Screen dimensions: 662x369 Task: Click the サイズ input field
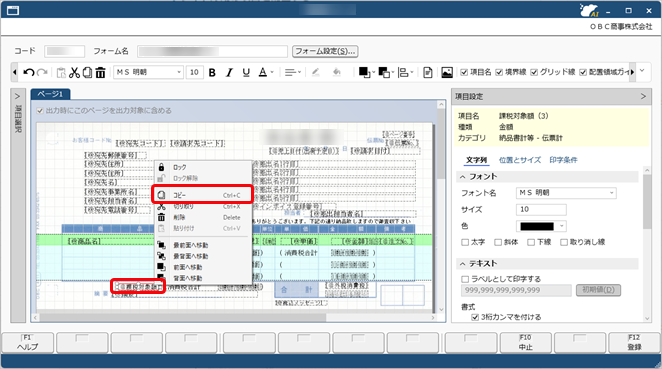[541, 209]
